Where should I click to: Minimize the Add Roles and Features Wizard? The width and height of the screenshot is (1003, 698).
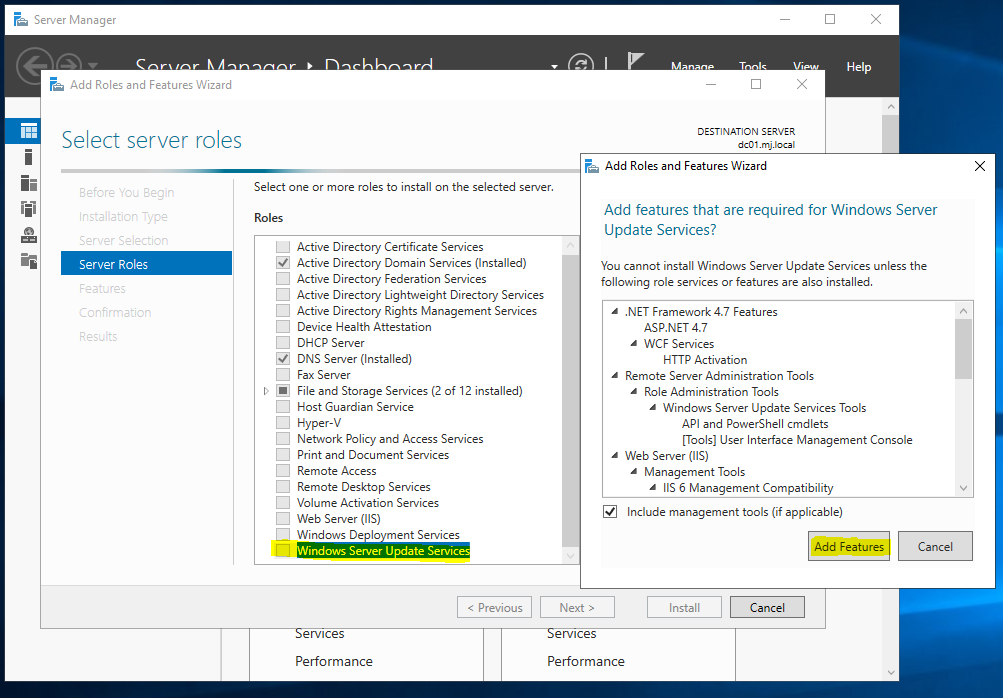click(711, 84)
